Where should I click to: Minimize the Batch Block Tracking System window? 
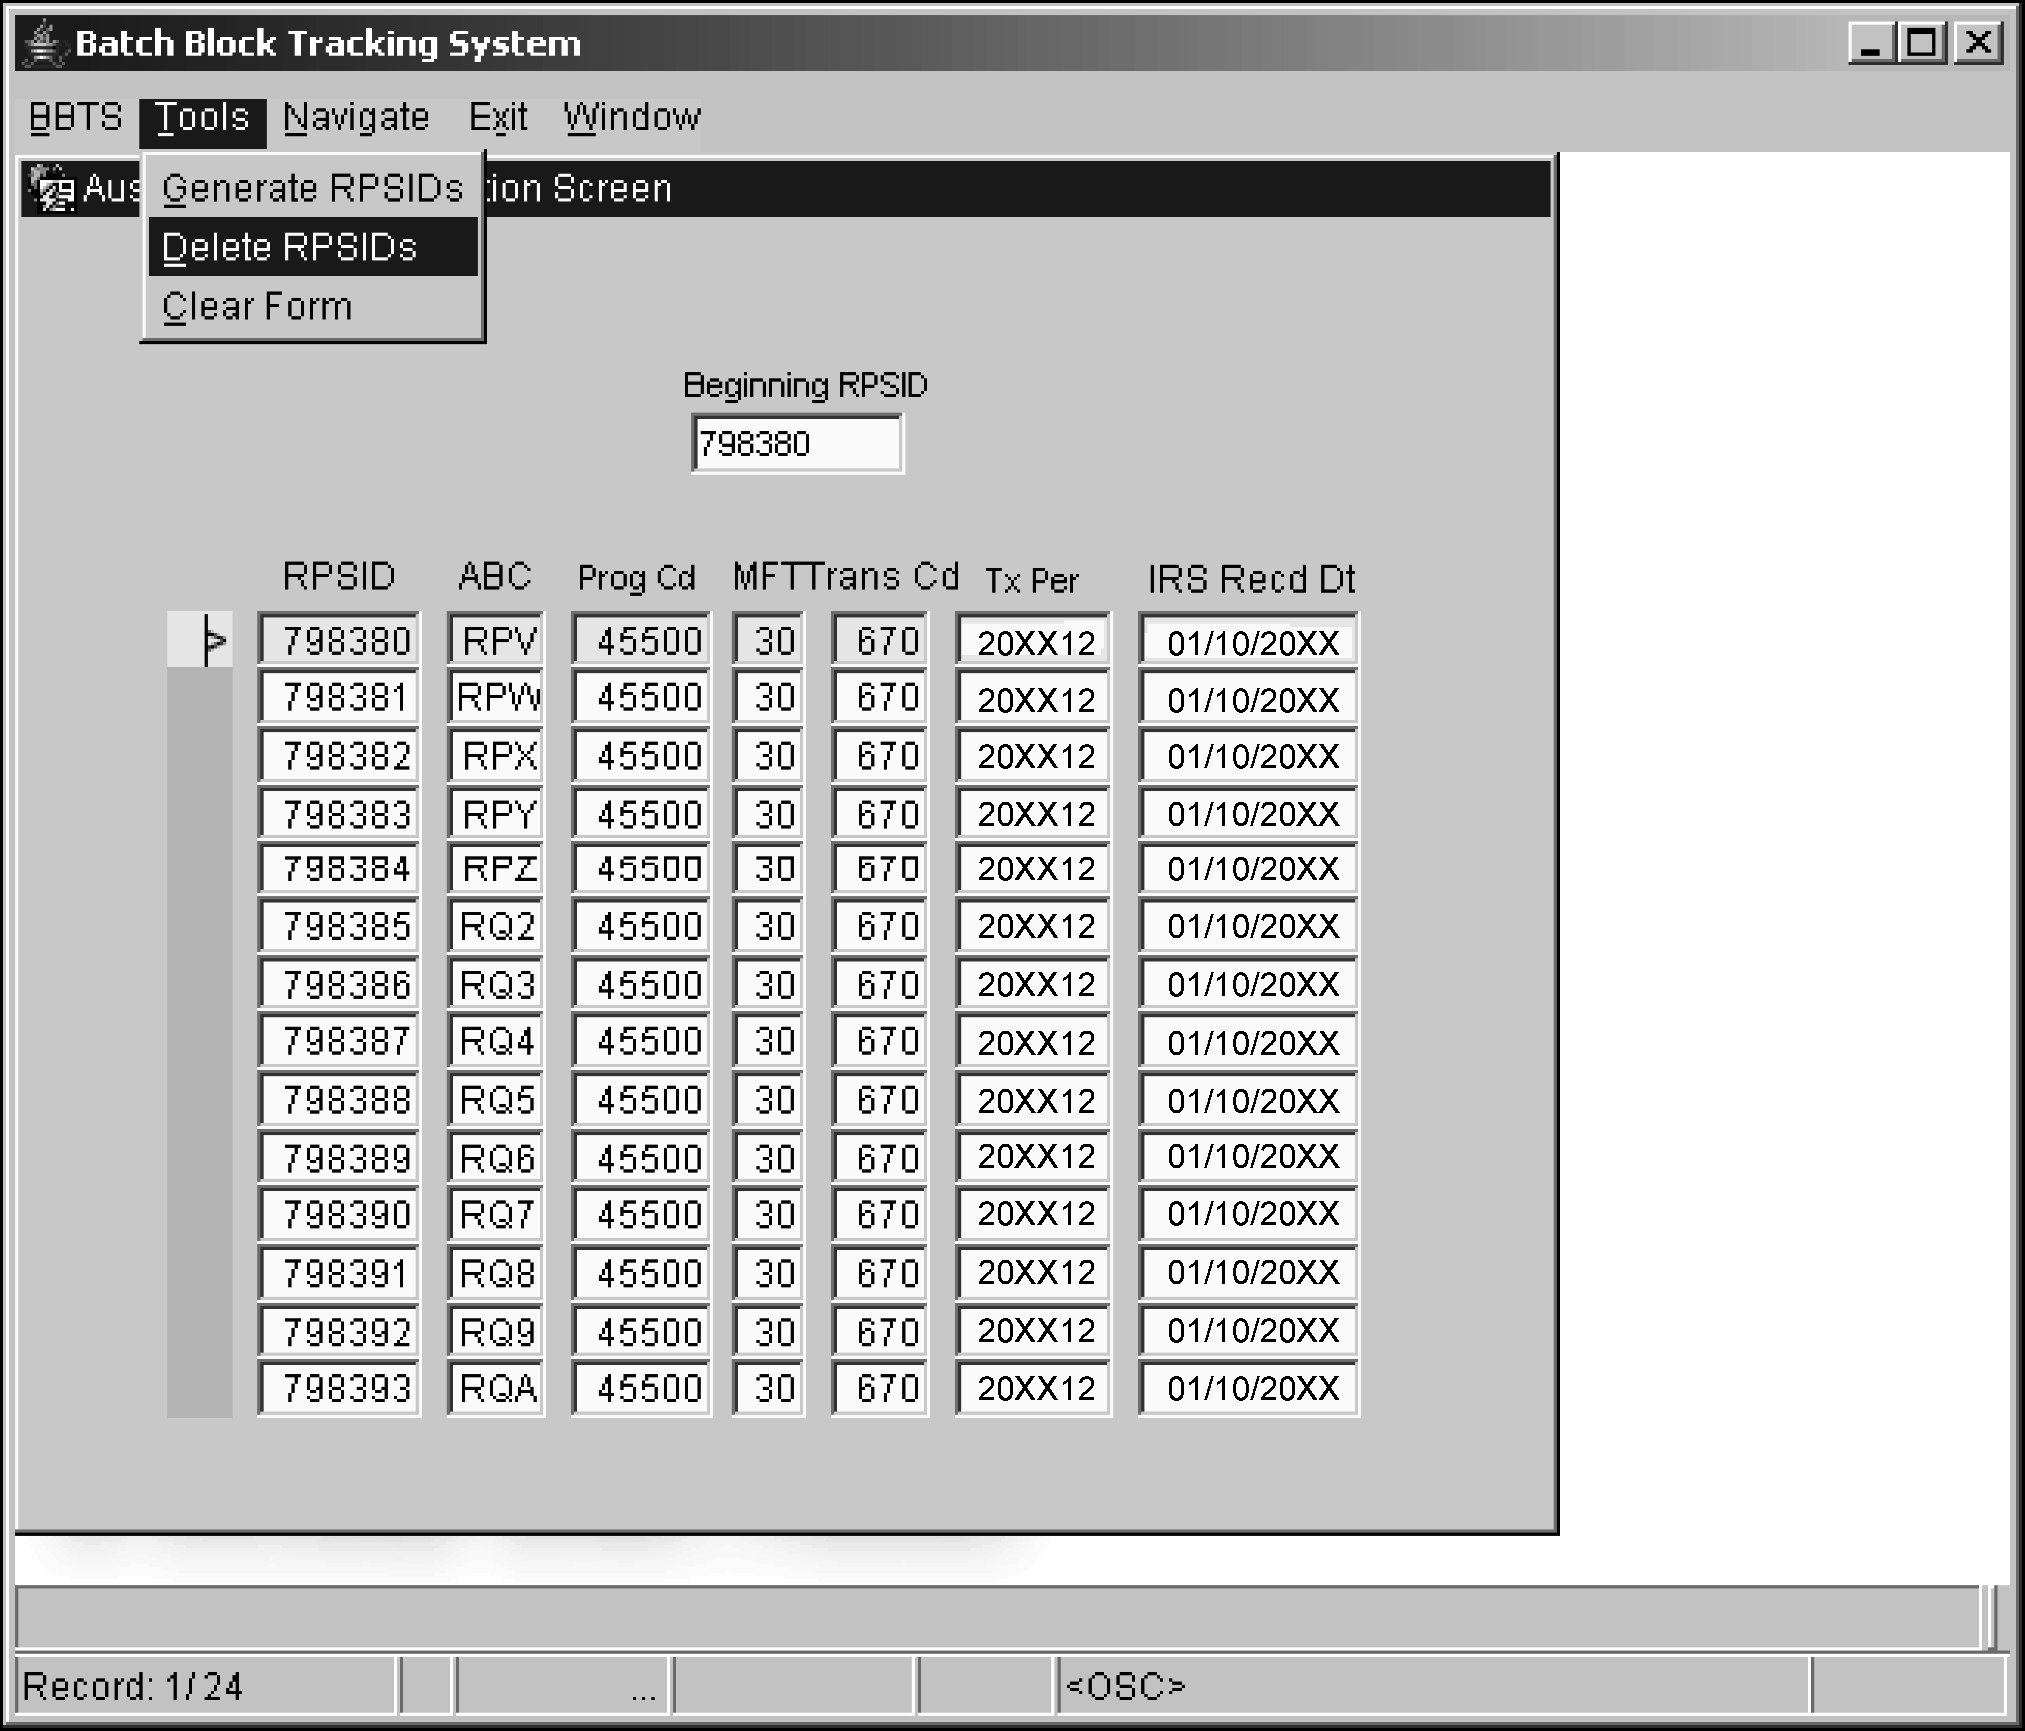pos(1869,44)
